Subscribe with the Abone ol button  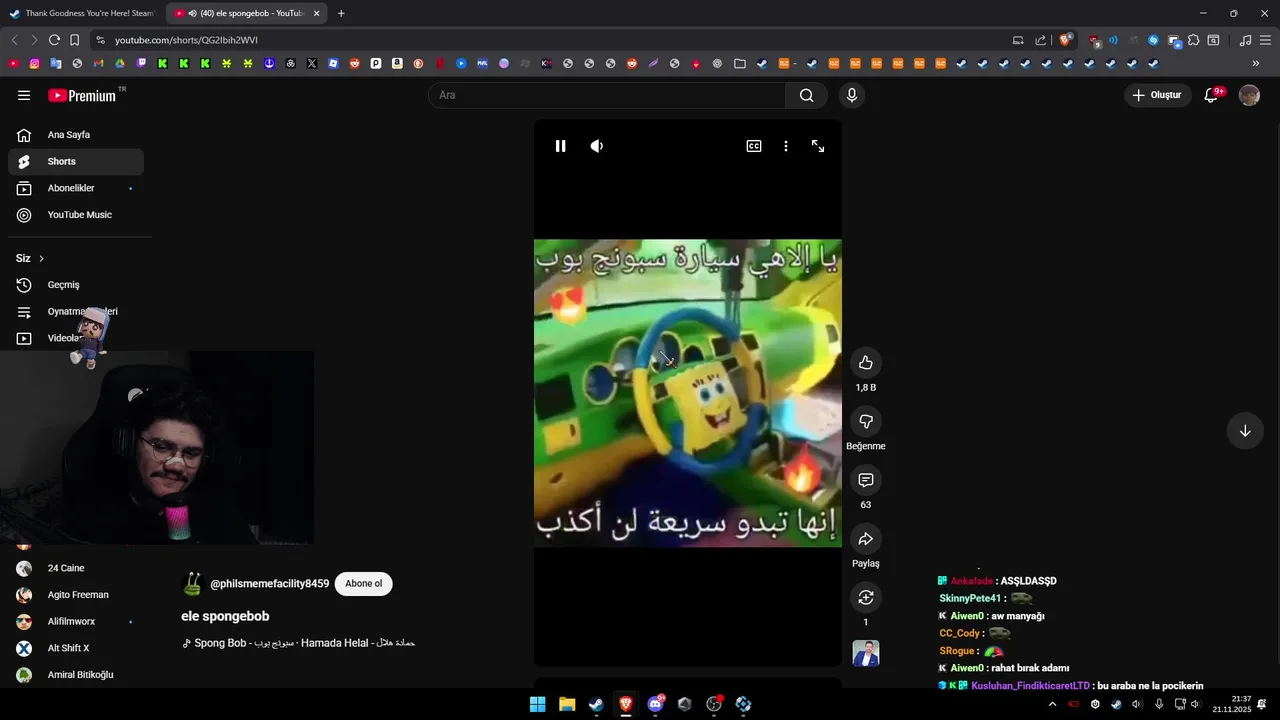coord(364,584)
